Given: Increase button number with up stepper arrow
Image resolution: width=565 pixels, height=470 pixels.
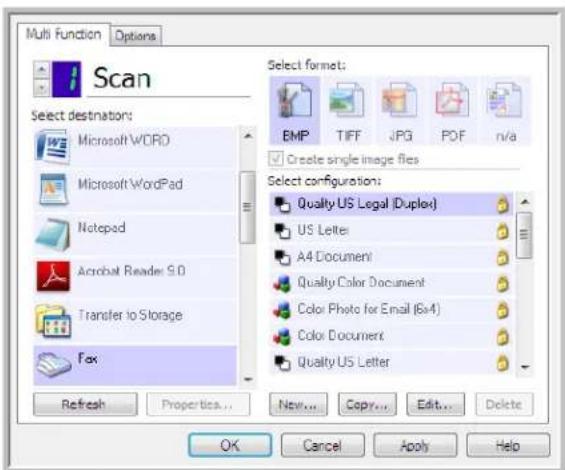Looking at the screenshot, I should point(42,70).
